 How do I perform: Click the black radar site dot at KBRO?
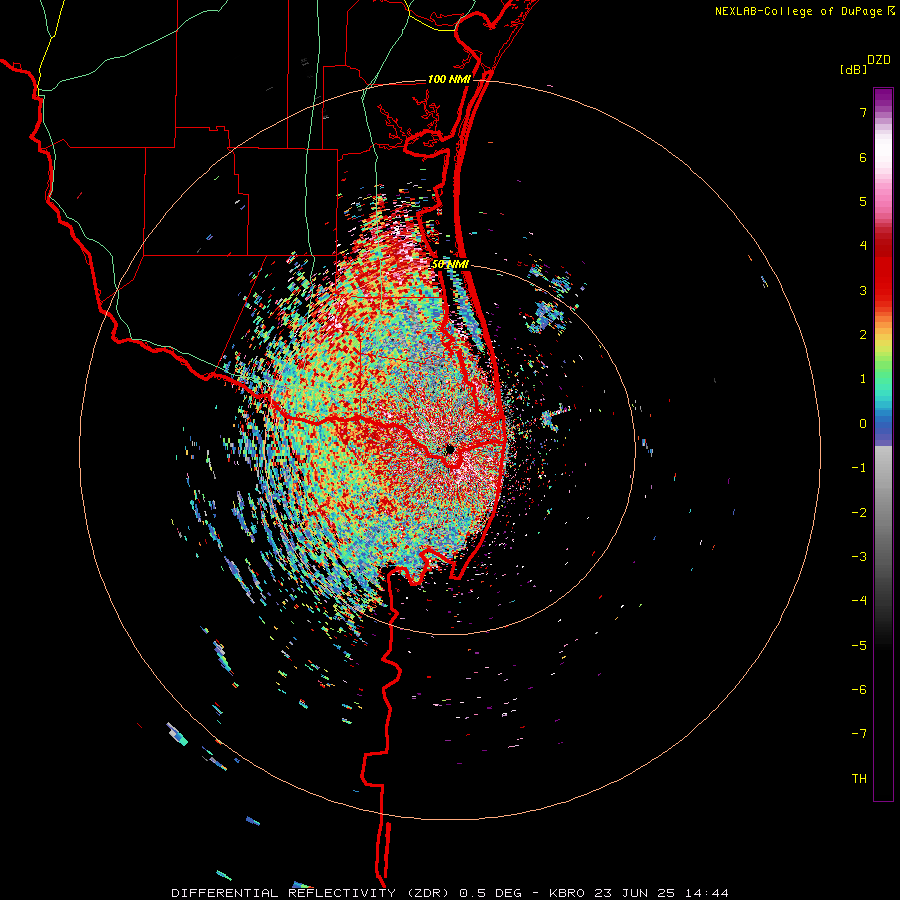450,449
